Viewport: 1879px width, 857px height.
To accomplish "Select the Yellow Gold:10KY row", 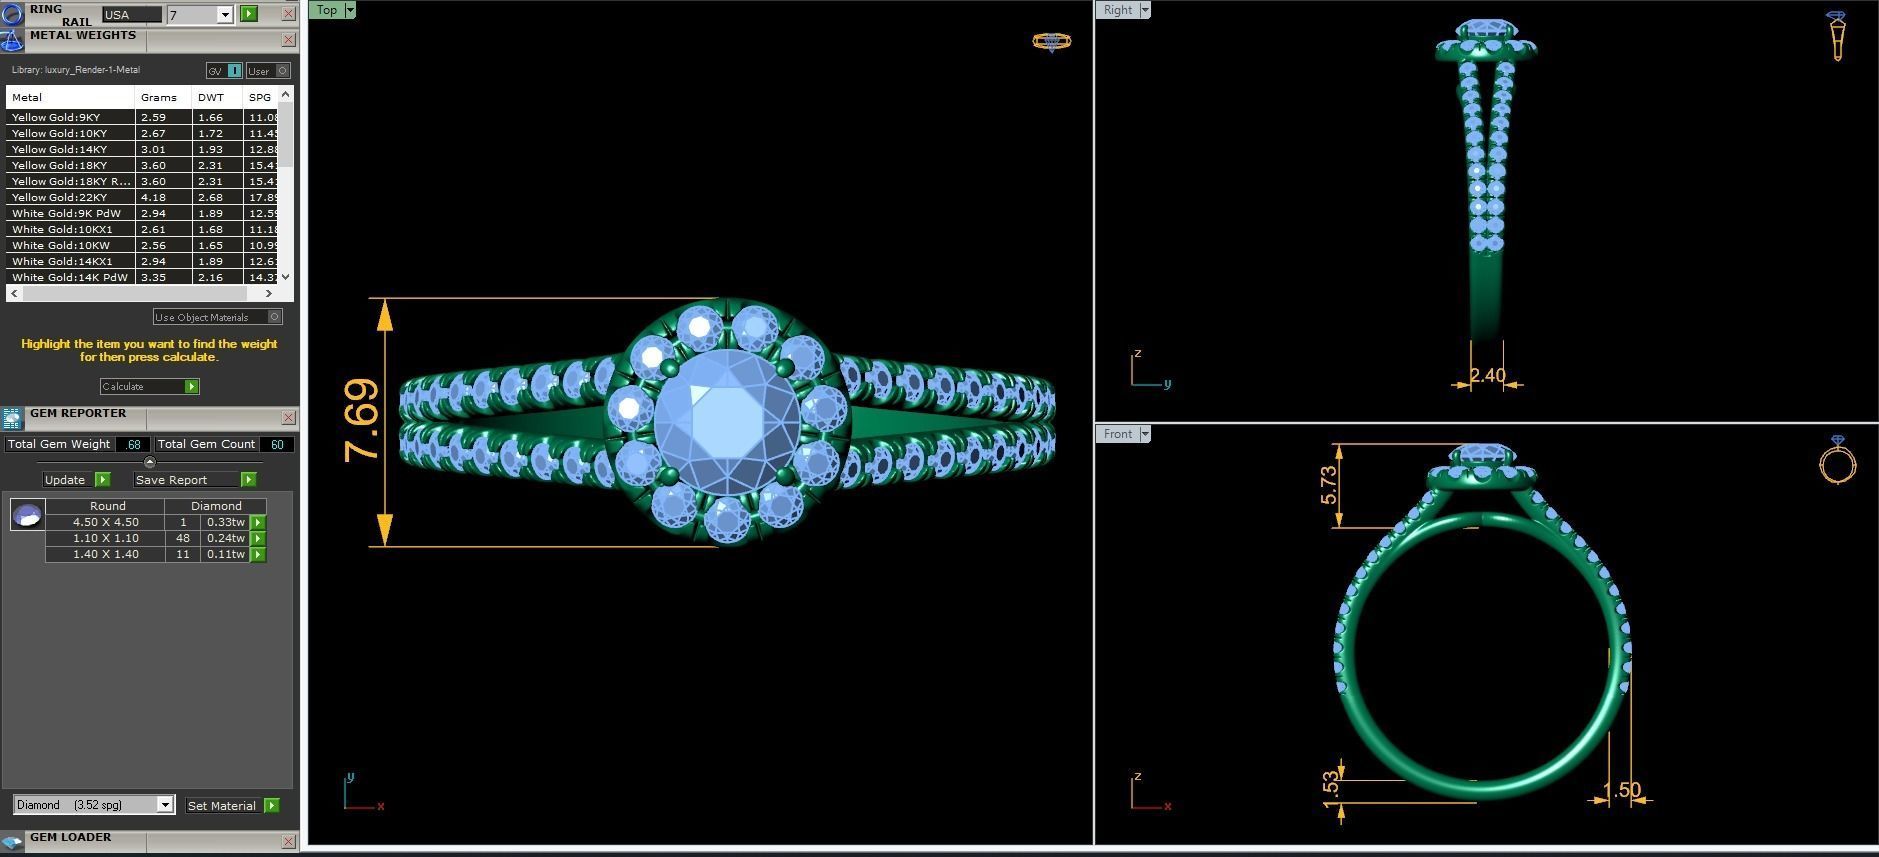I will pyautogui.click(x=143, y=133).
